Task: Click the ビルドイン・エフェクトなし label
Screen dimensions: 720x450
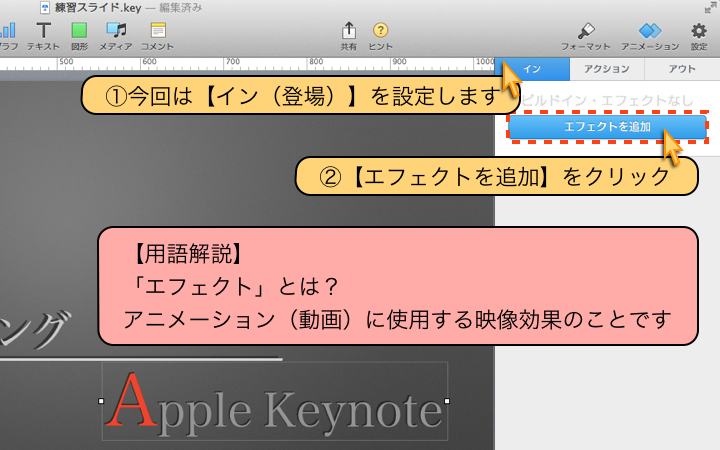Action: [607, 101]
